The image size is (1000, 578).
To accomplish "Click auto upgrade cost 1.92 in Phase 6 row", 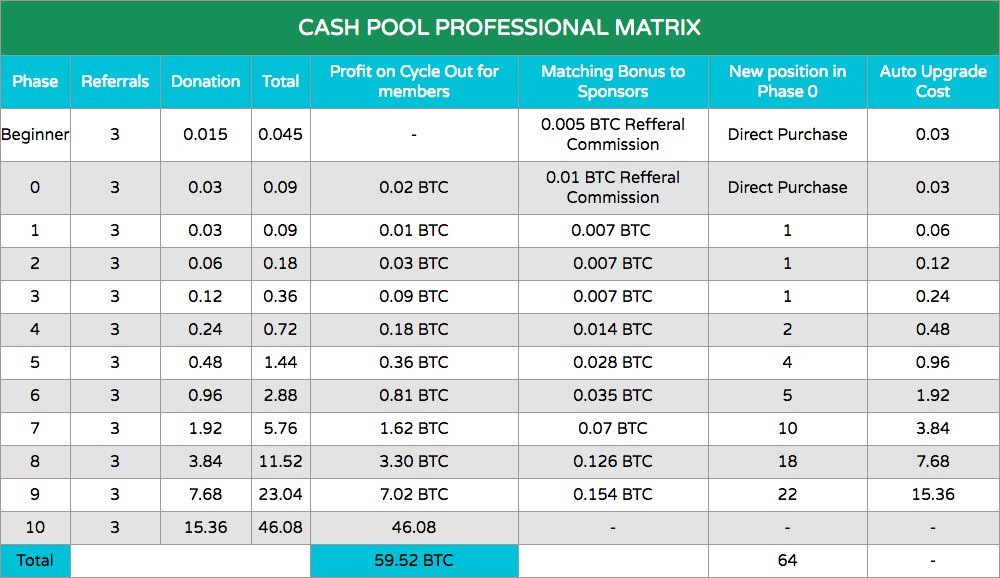I will coord(933,396).
